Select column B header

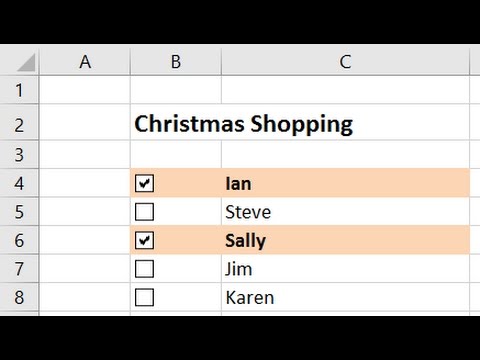click(176, 61)
